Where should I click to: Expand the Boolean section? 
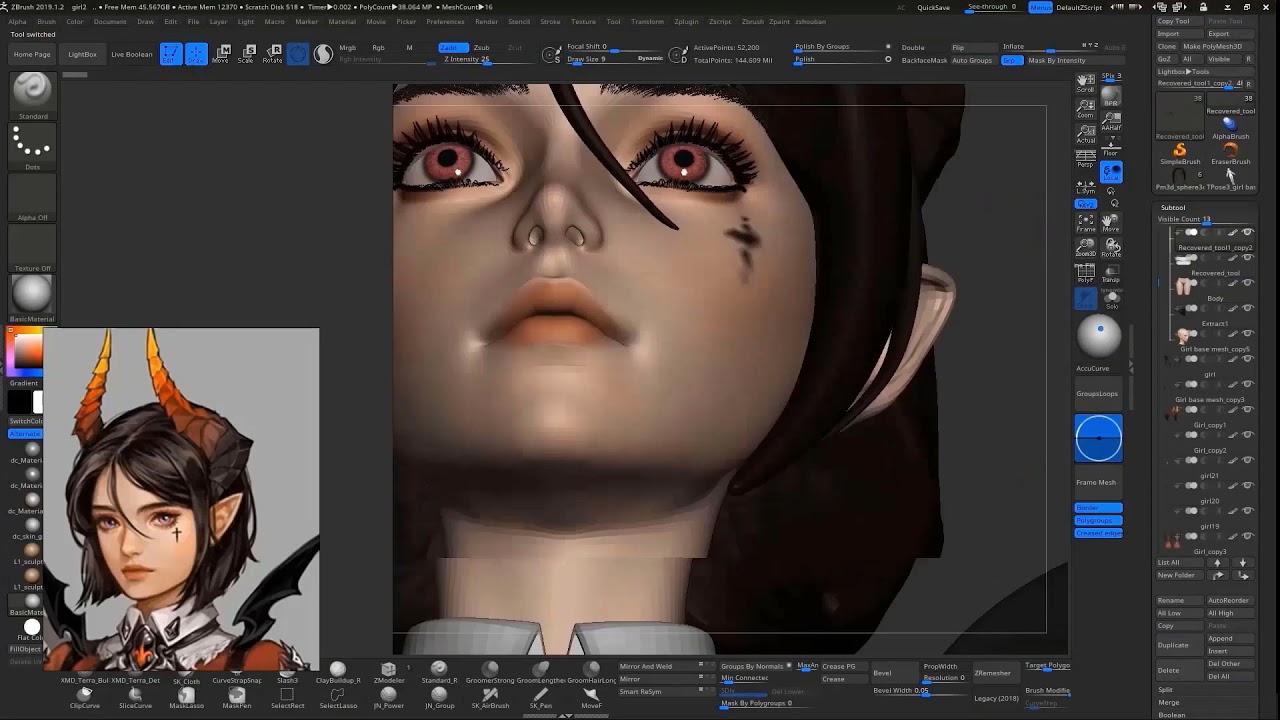pyautogui.click(x=1172, y=715)
